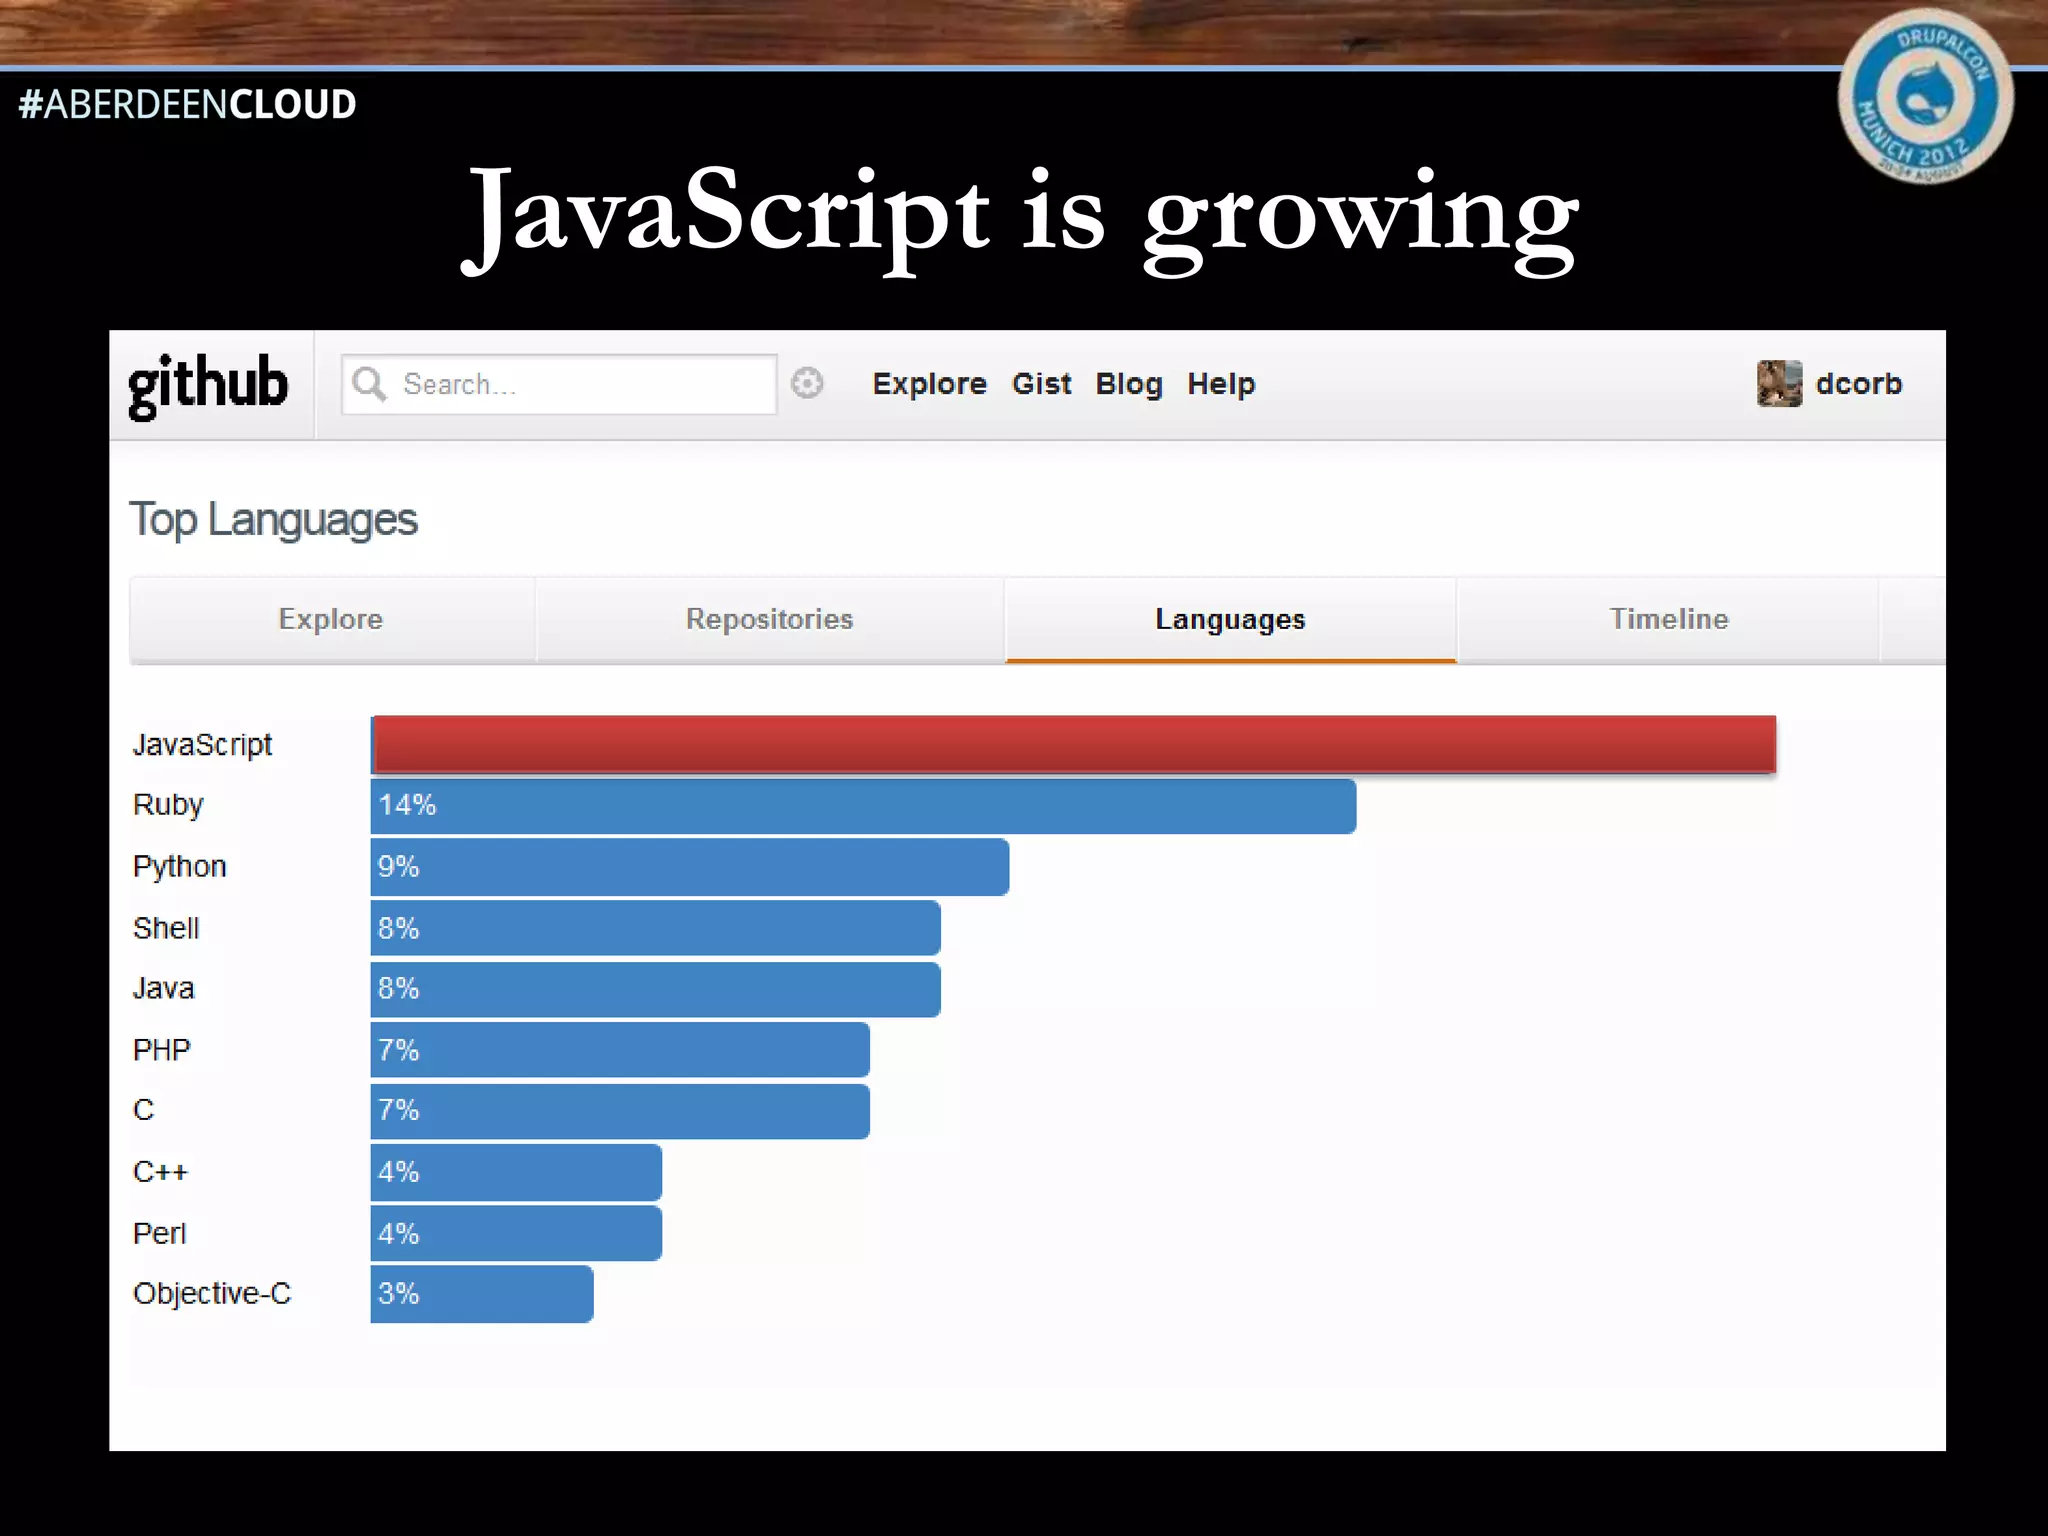Image resolution: width=2048 pixels, height=1536 pixels.
Task: Click the dcorb username
Action: point(1858,384)
